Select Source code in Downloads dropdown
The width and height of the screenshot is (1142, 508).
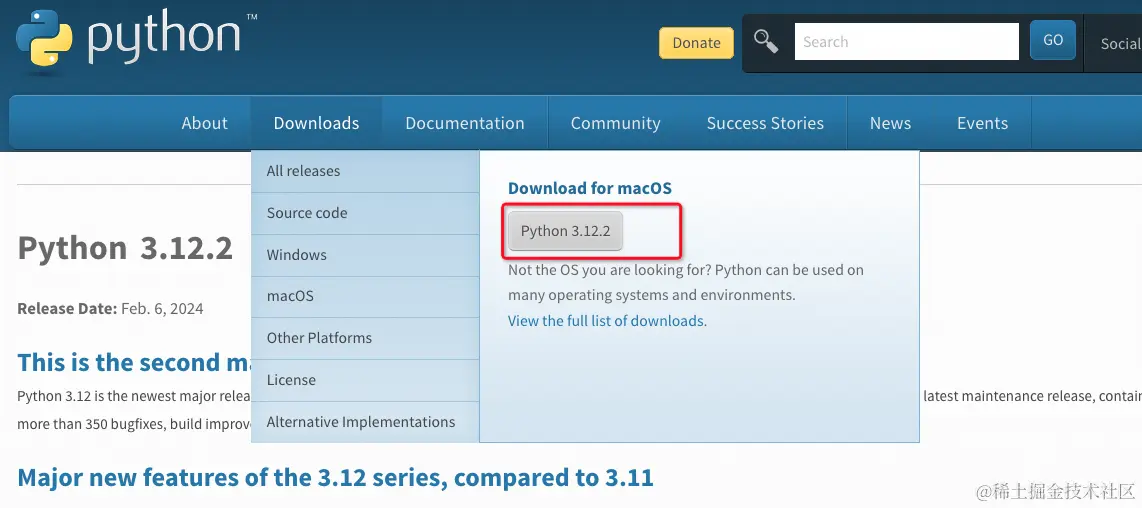pyautogui.click(x=365, y=214)
